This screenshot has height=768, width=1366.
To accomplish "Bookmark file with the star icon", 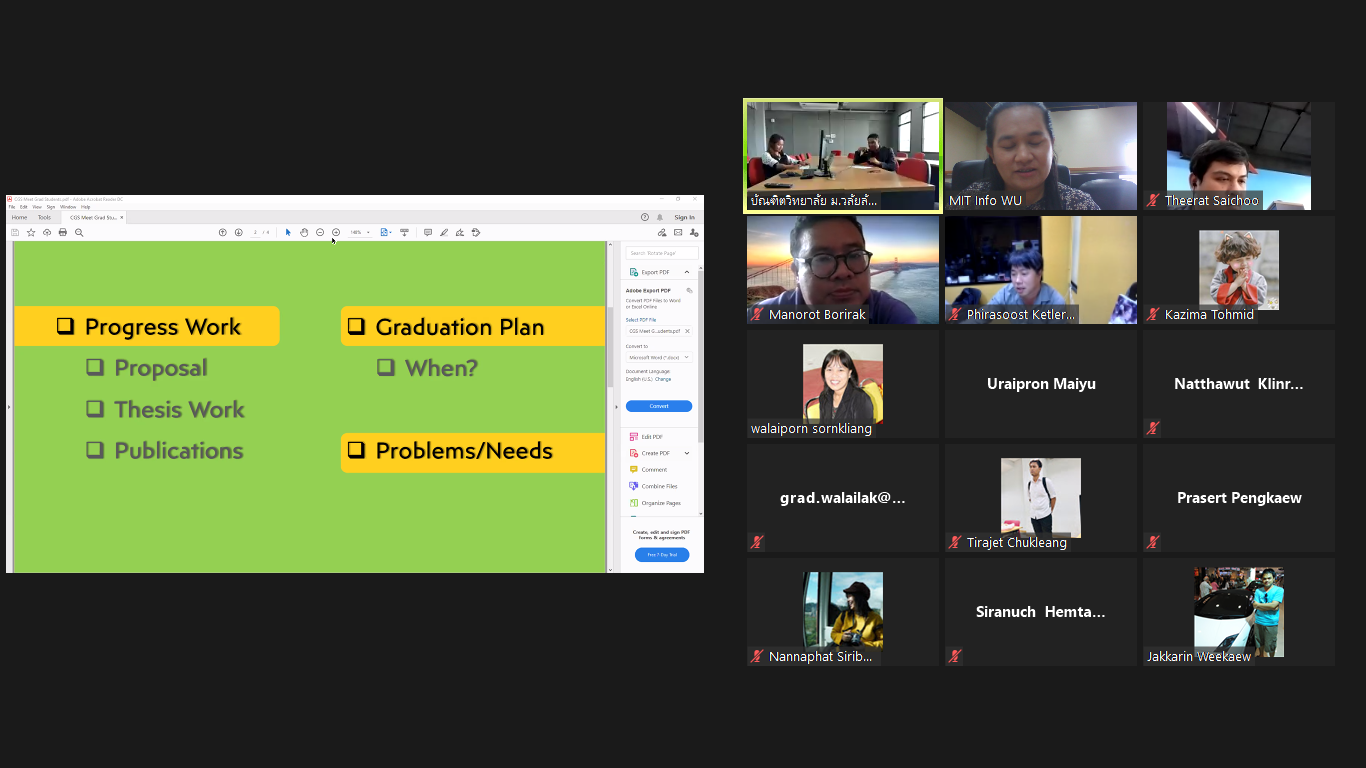I will [31, 232].
